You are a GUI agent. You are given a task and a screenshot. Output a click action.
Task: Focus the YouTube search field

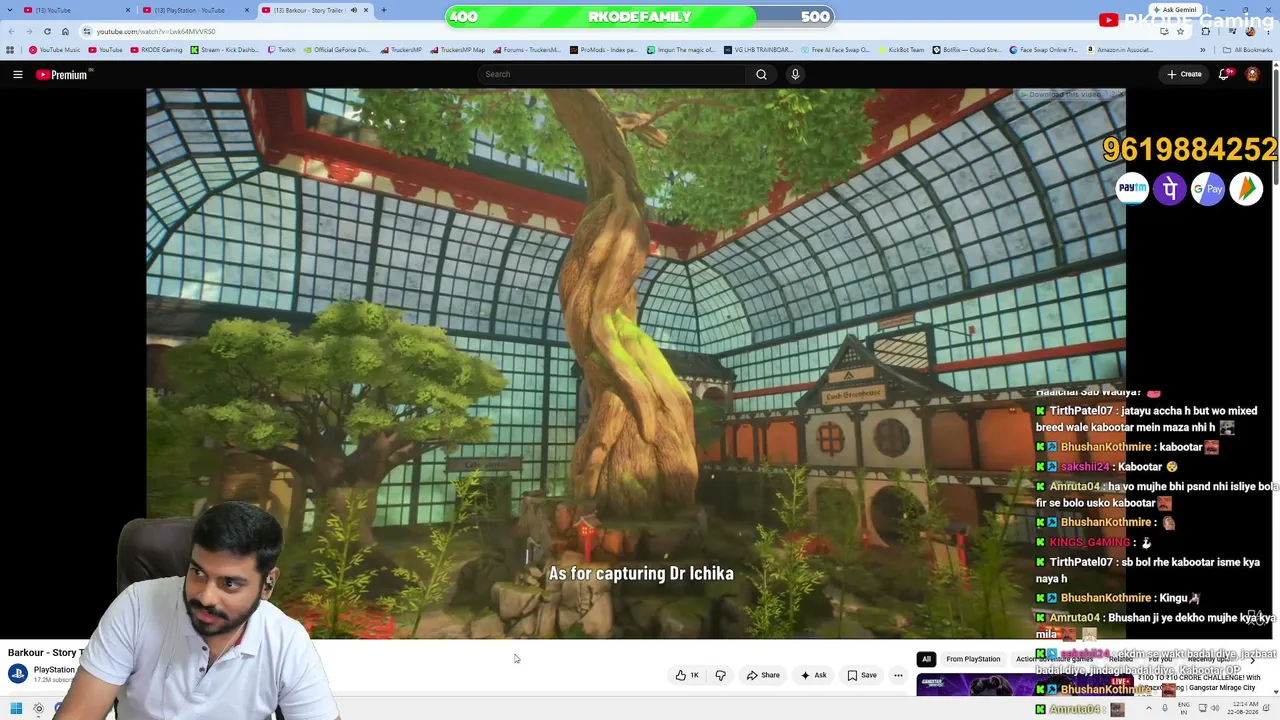(x=611, y=74)
